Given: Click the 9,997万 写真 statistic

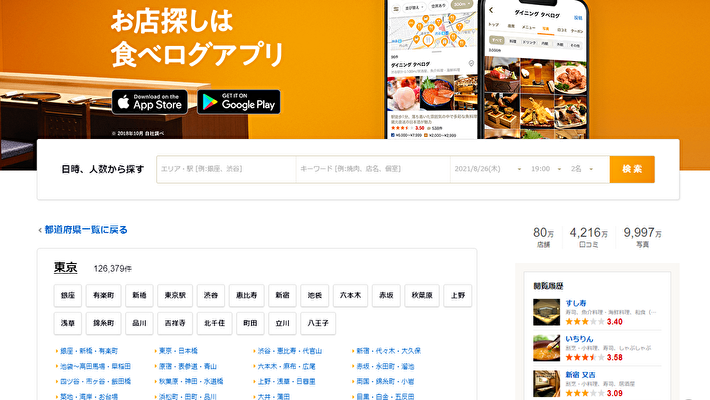Looking at the screenshot, I should pos(643,237).
